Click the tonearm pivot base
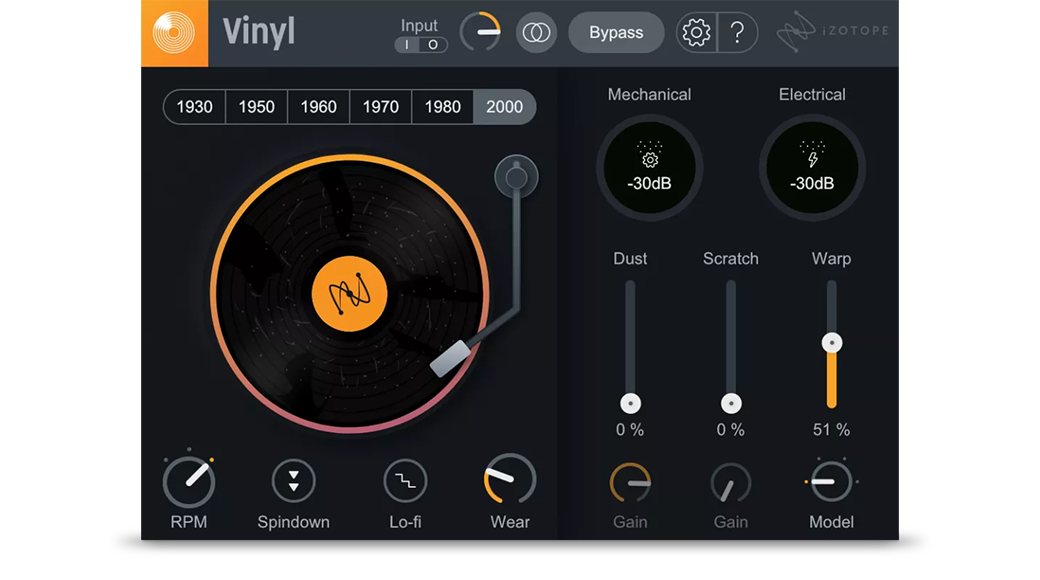Image resolution: width=1040 pixels, height=580 pixels. point(516,177)
